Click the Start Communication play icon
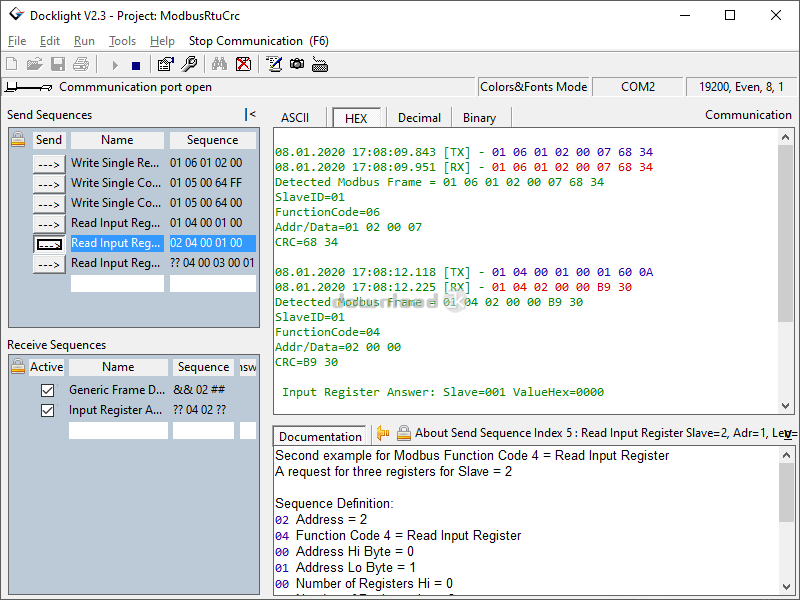This screenshot has height=600, width=800. pyautogui.click(x=115, y=65)
